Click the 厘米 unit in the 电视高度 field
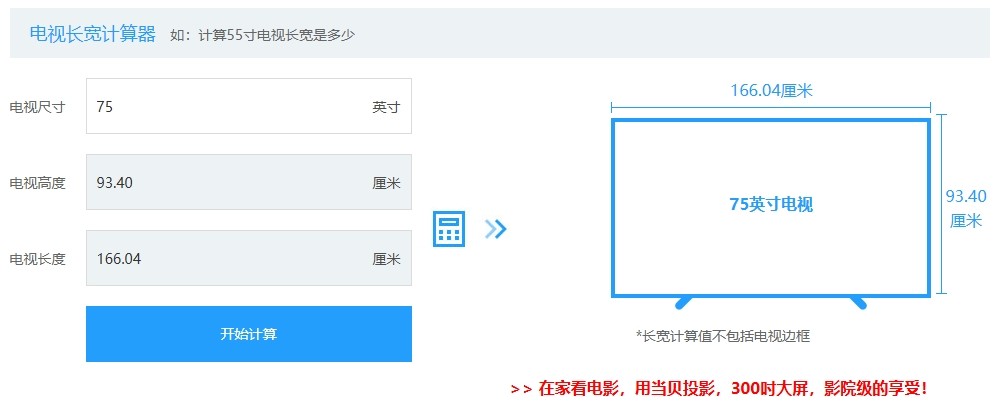The height and width of the screenshot is (419, 996). click(x=386, y=183)
